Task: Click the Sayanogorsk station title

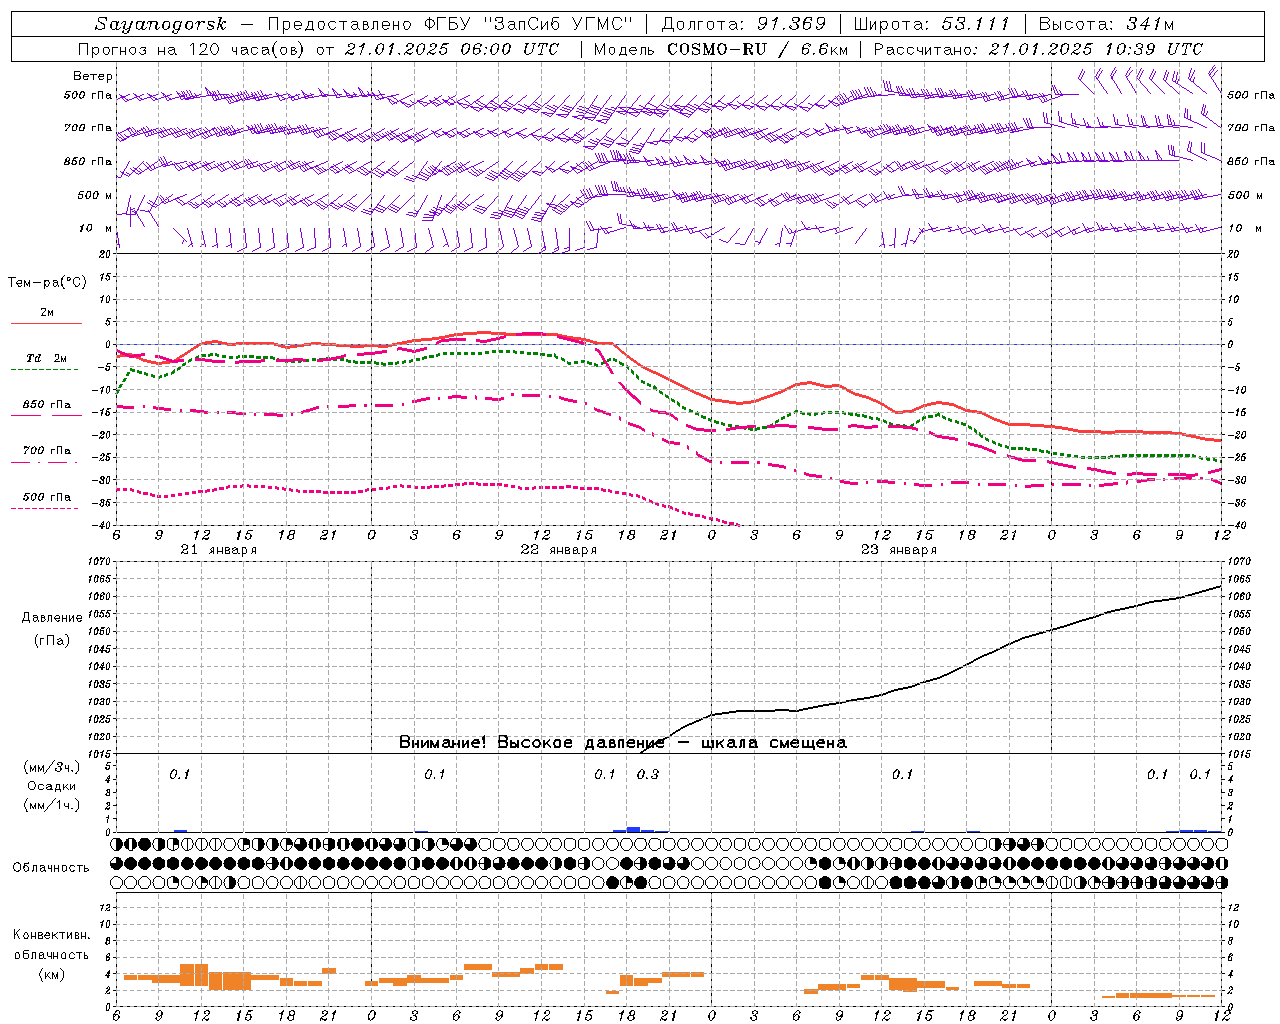Action: [161, 24]
